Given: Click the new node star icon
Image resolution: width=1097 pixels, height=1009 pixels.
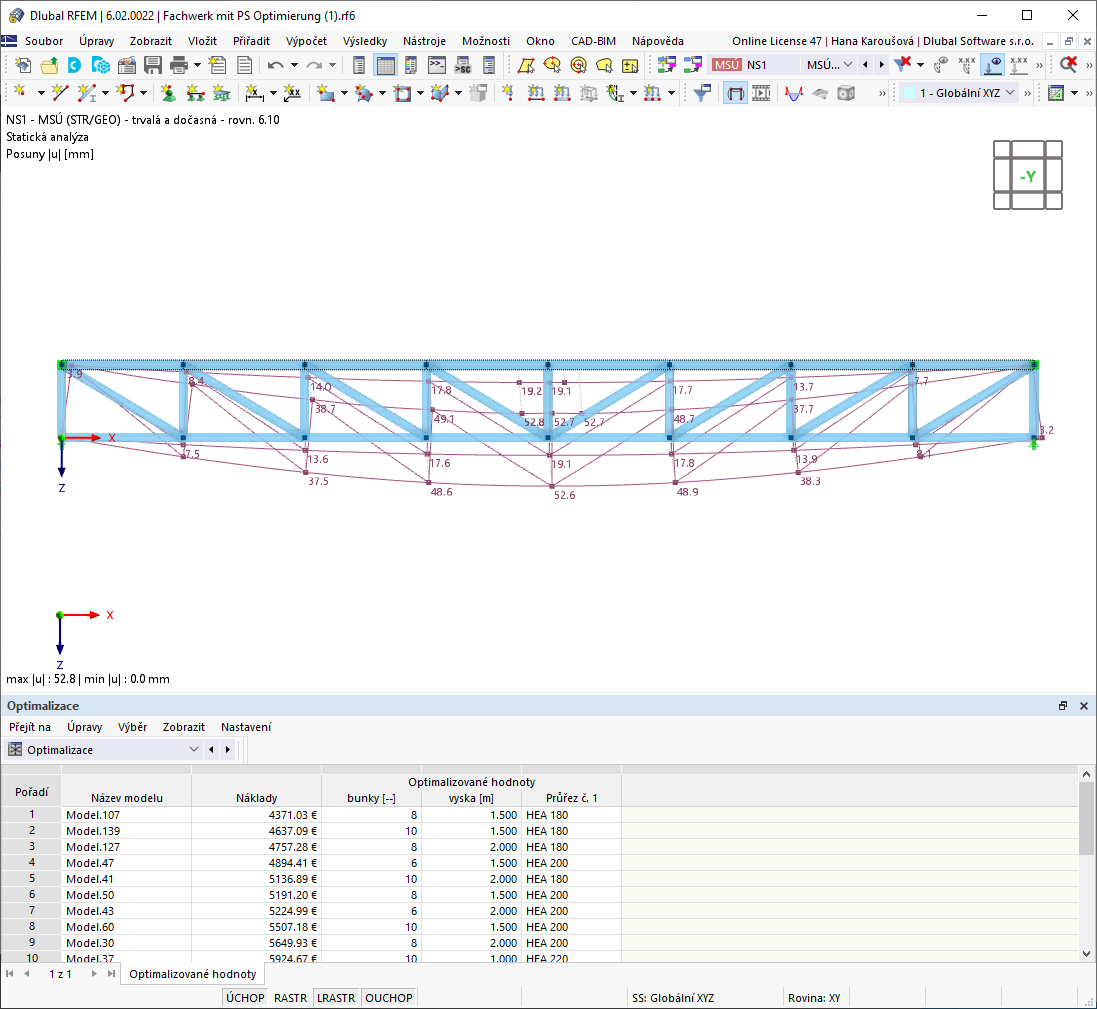Looking at the screenshot, I should pos(20,92).
